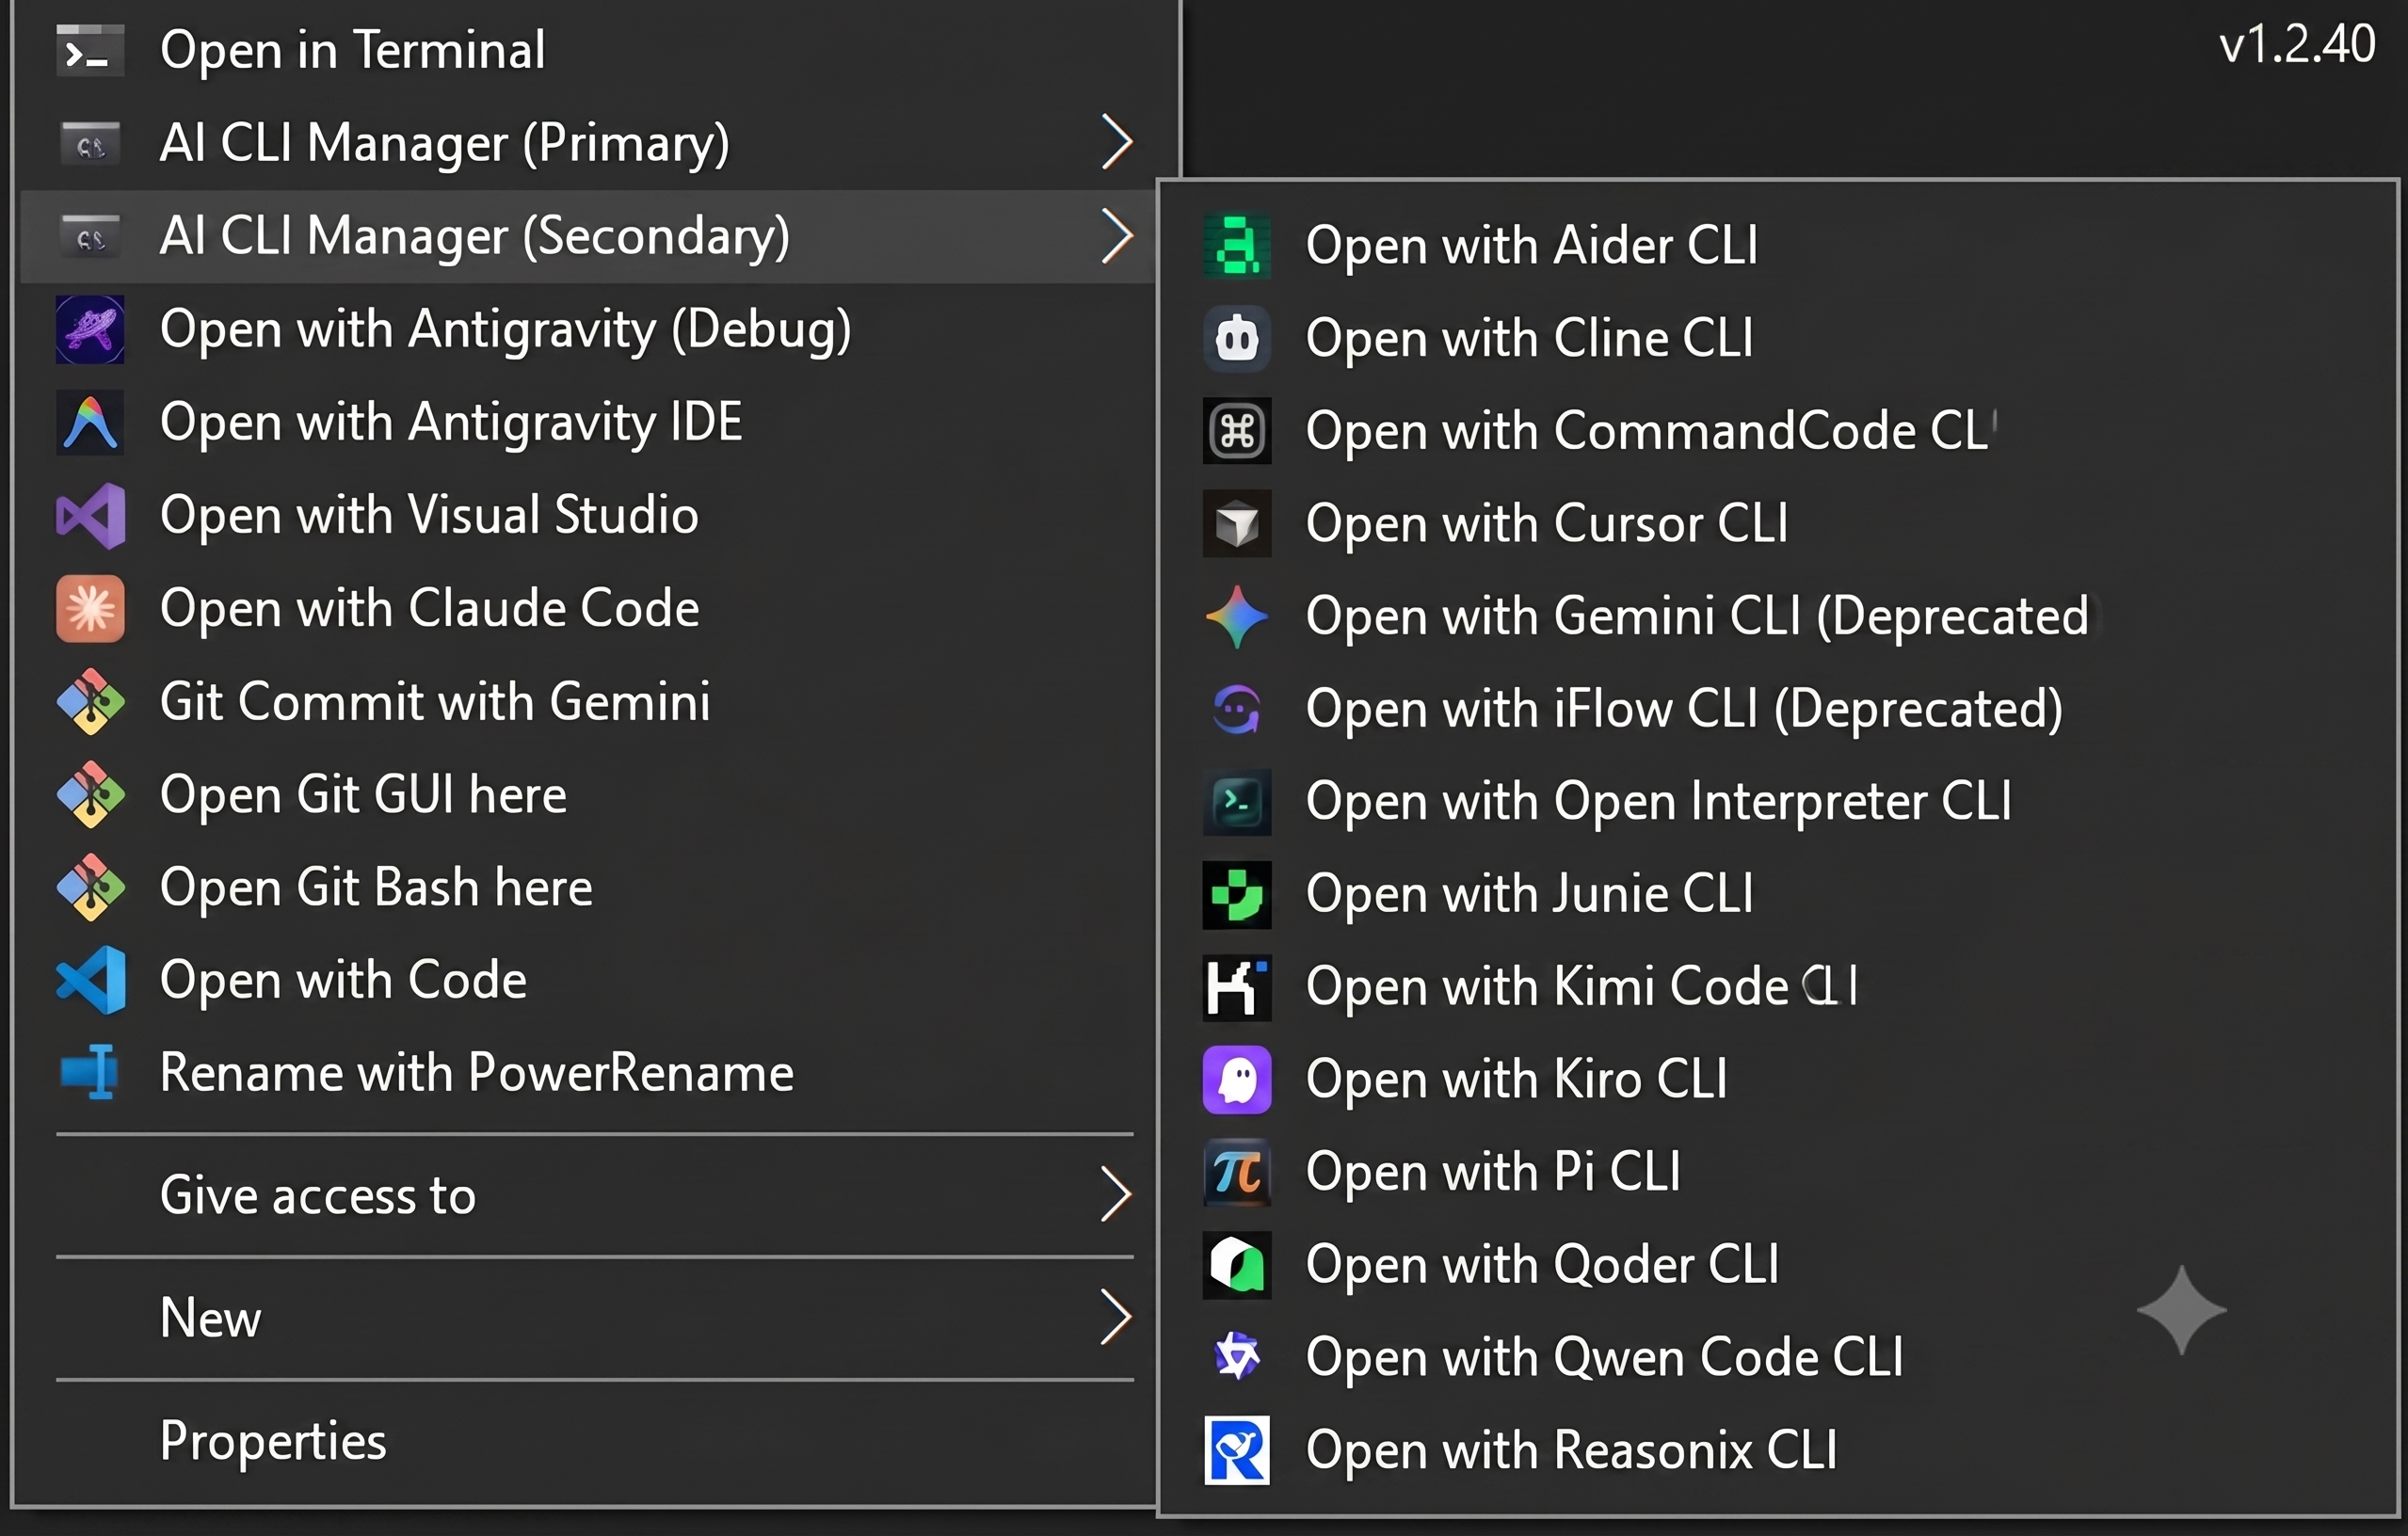The height and width of the screenshot is (1536, 2408).
Task: Click the Antigravity (Debug) icon
Action: tap(90, 330)
